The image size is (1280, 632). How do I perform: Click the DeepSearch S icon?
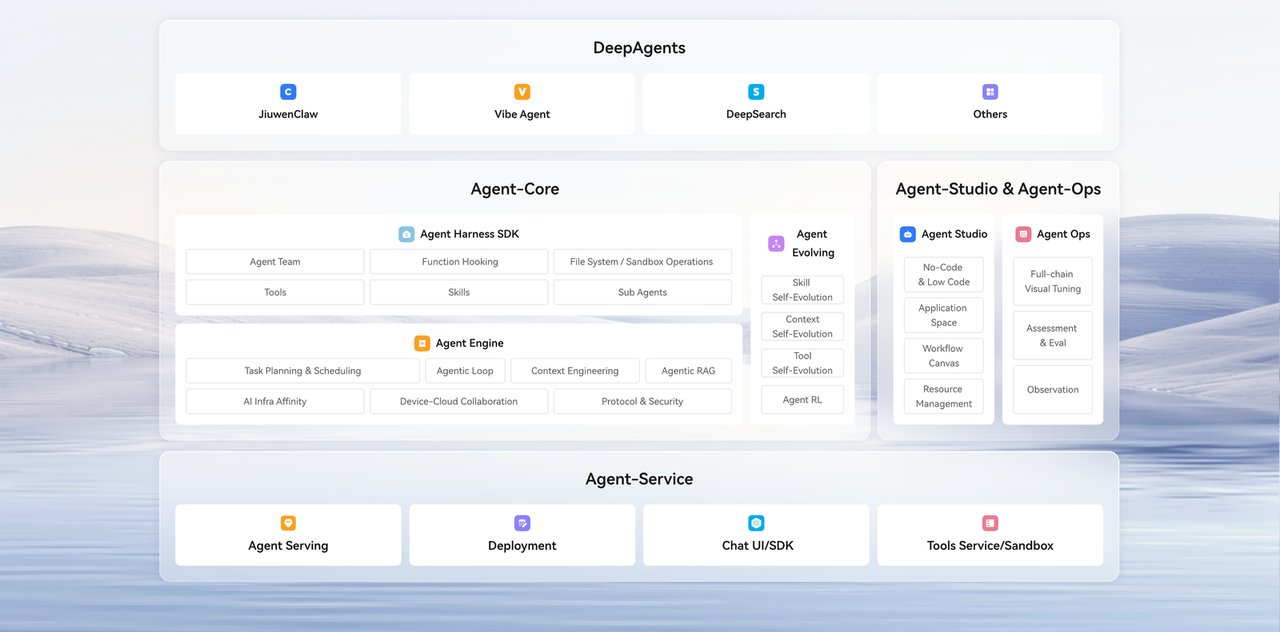point(756,92)
